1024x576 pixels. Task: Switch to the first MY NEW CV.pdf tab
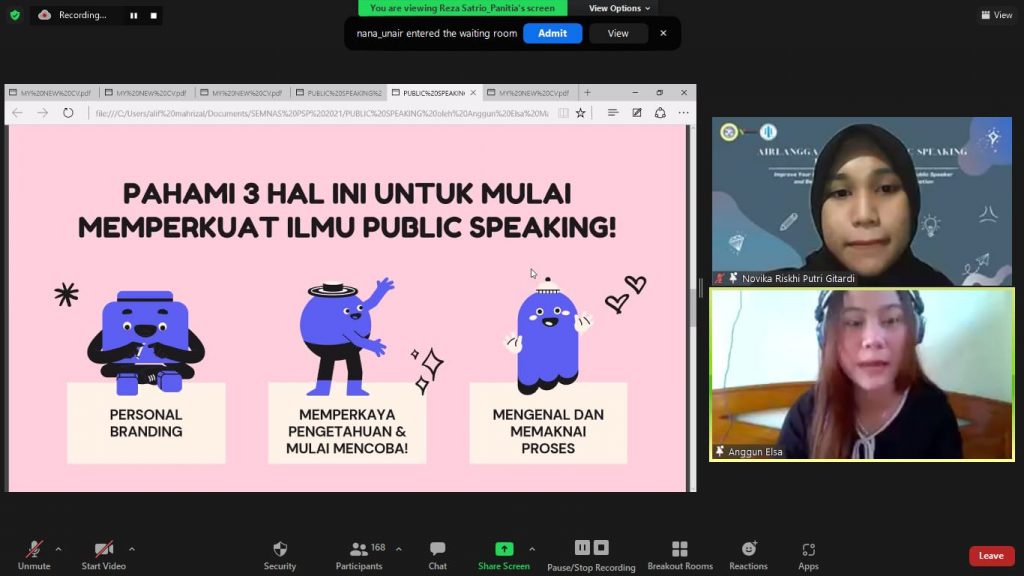[x=52, y=93]
